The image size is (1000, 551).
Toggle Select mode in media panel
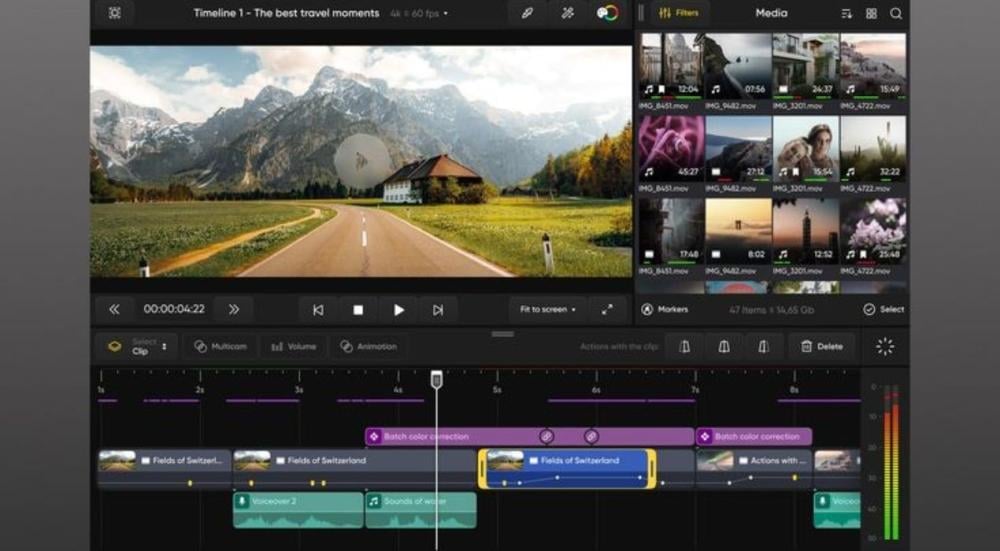click(x=883, y=310)
